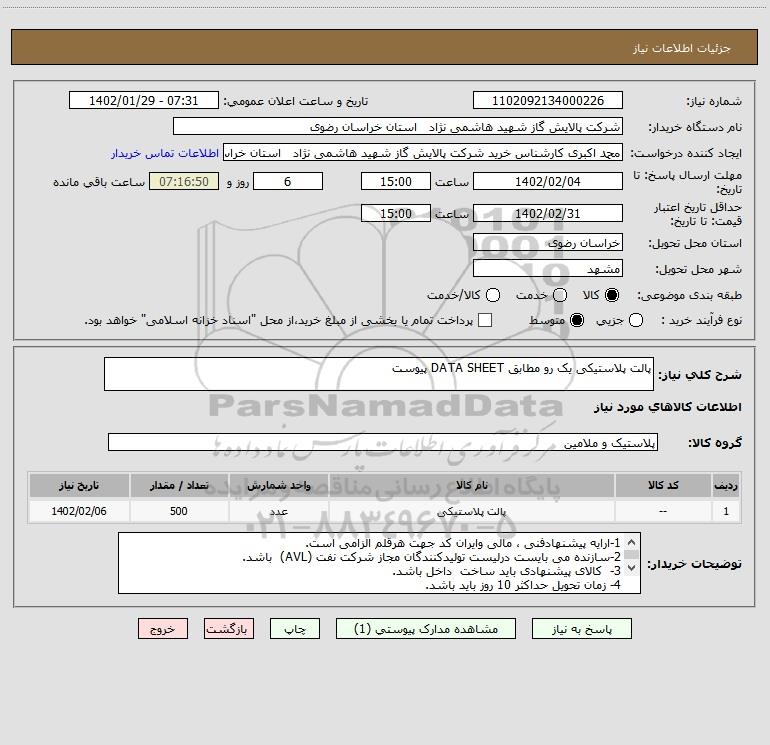Click the پاسخ به نیاز button

[x=581, y=629]
